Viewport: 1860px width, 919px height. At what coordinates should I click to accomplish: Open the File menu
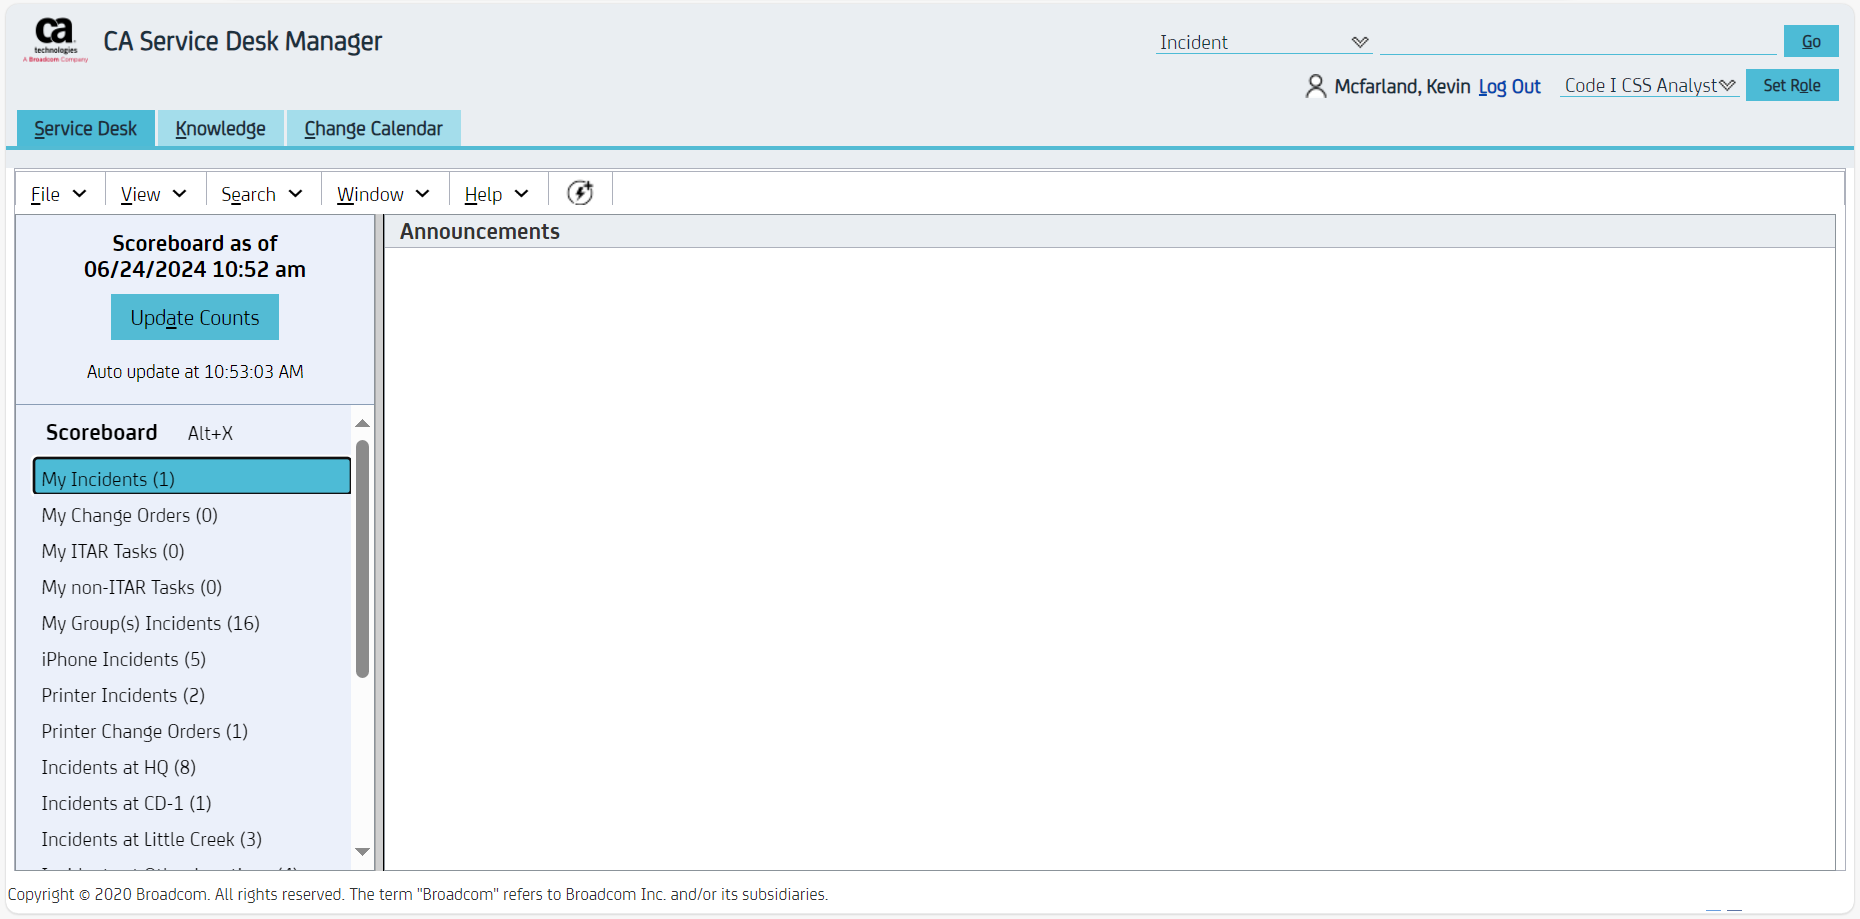point(59,194)
